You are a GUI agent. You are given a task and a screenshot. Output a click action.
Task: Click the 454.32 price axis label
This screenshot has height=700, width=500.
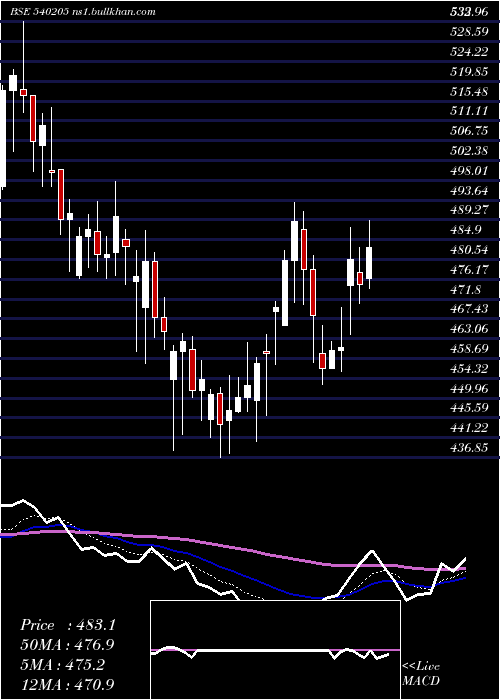(x=469, y=369)
